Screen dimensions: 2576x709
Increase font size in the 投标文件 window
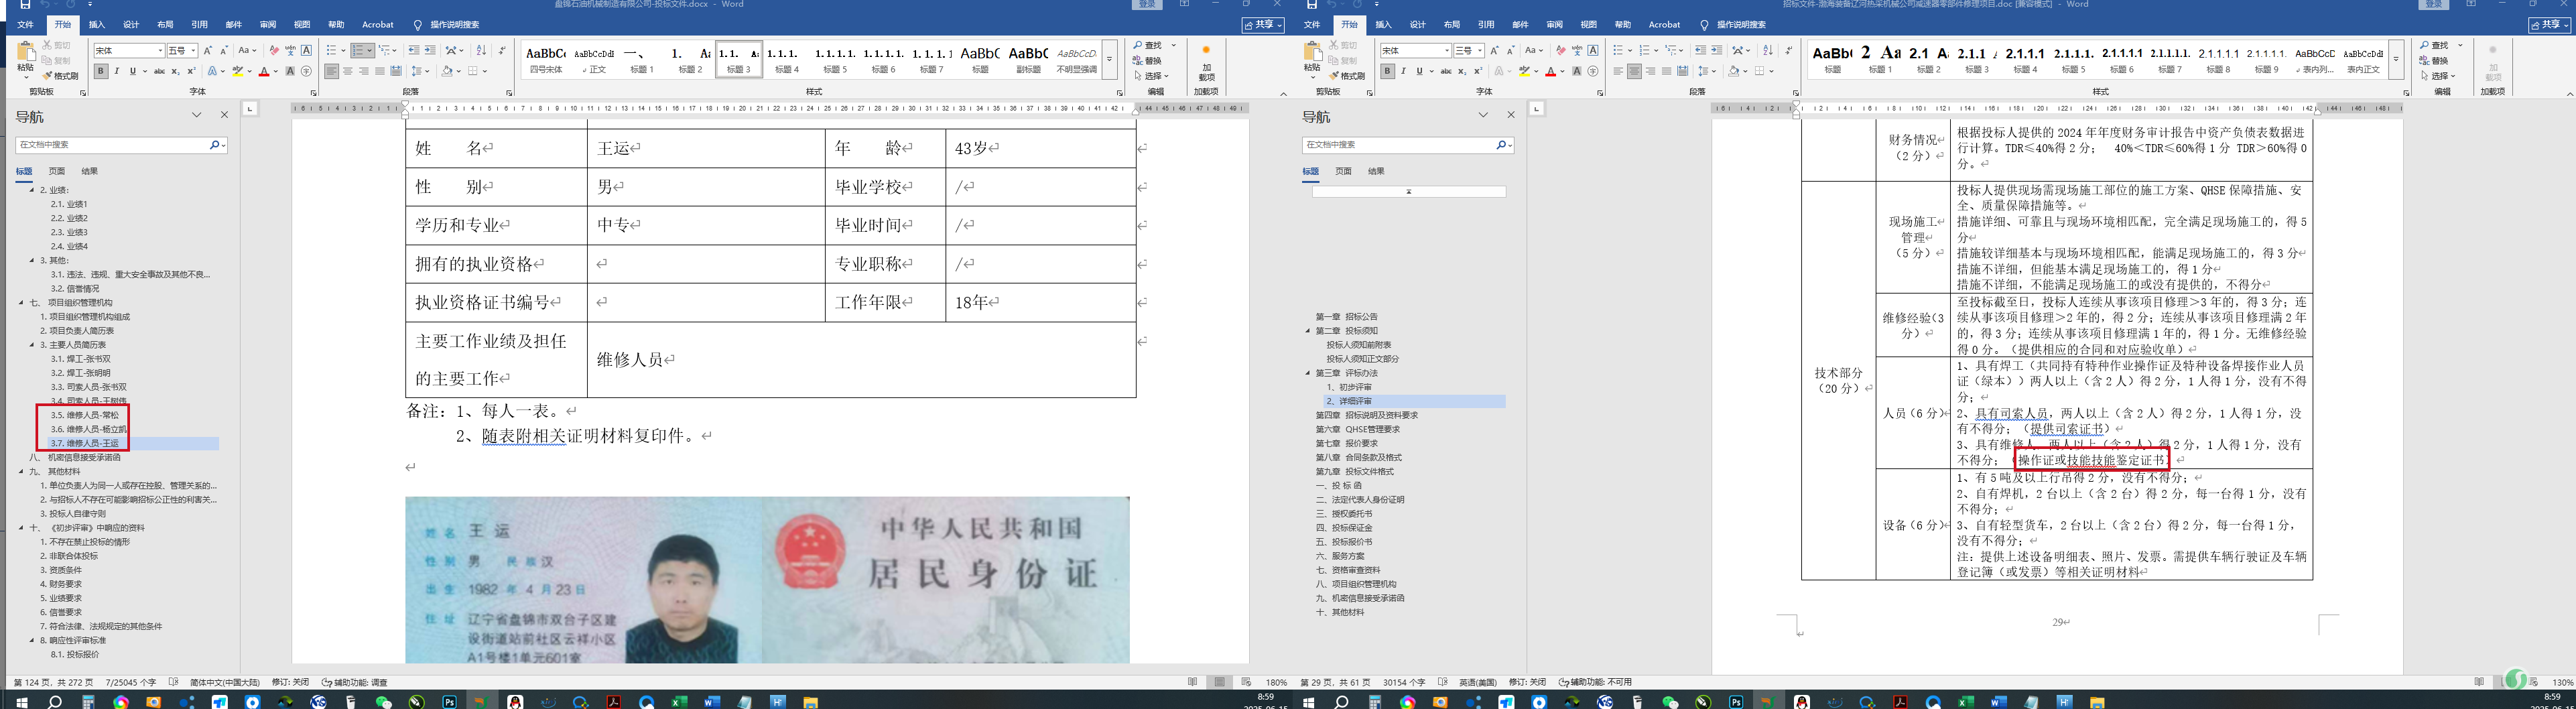click(x=208, y=50)
